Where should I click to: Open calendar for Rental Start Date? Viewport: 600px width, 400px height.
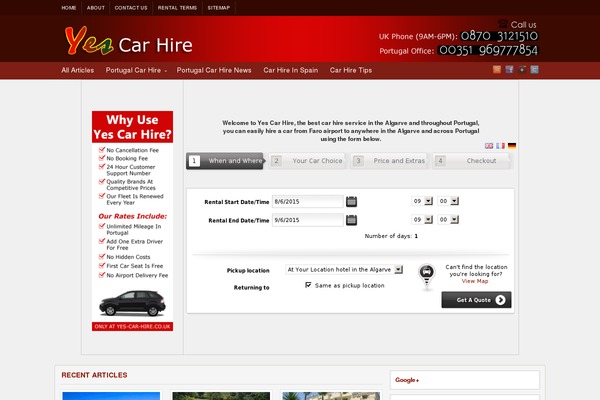pyautogui.click(x=351, y=201)
